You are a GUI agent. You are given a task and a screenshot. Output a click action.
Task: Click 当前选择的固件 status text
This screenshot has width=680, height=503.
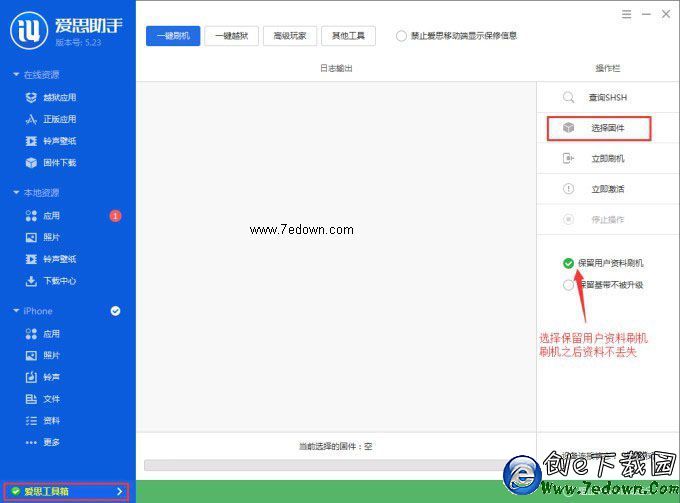coord(336,446)
